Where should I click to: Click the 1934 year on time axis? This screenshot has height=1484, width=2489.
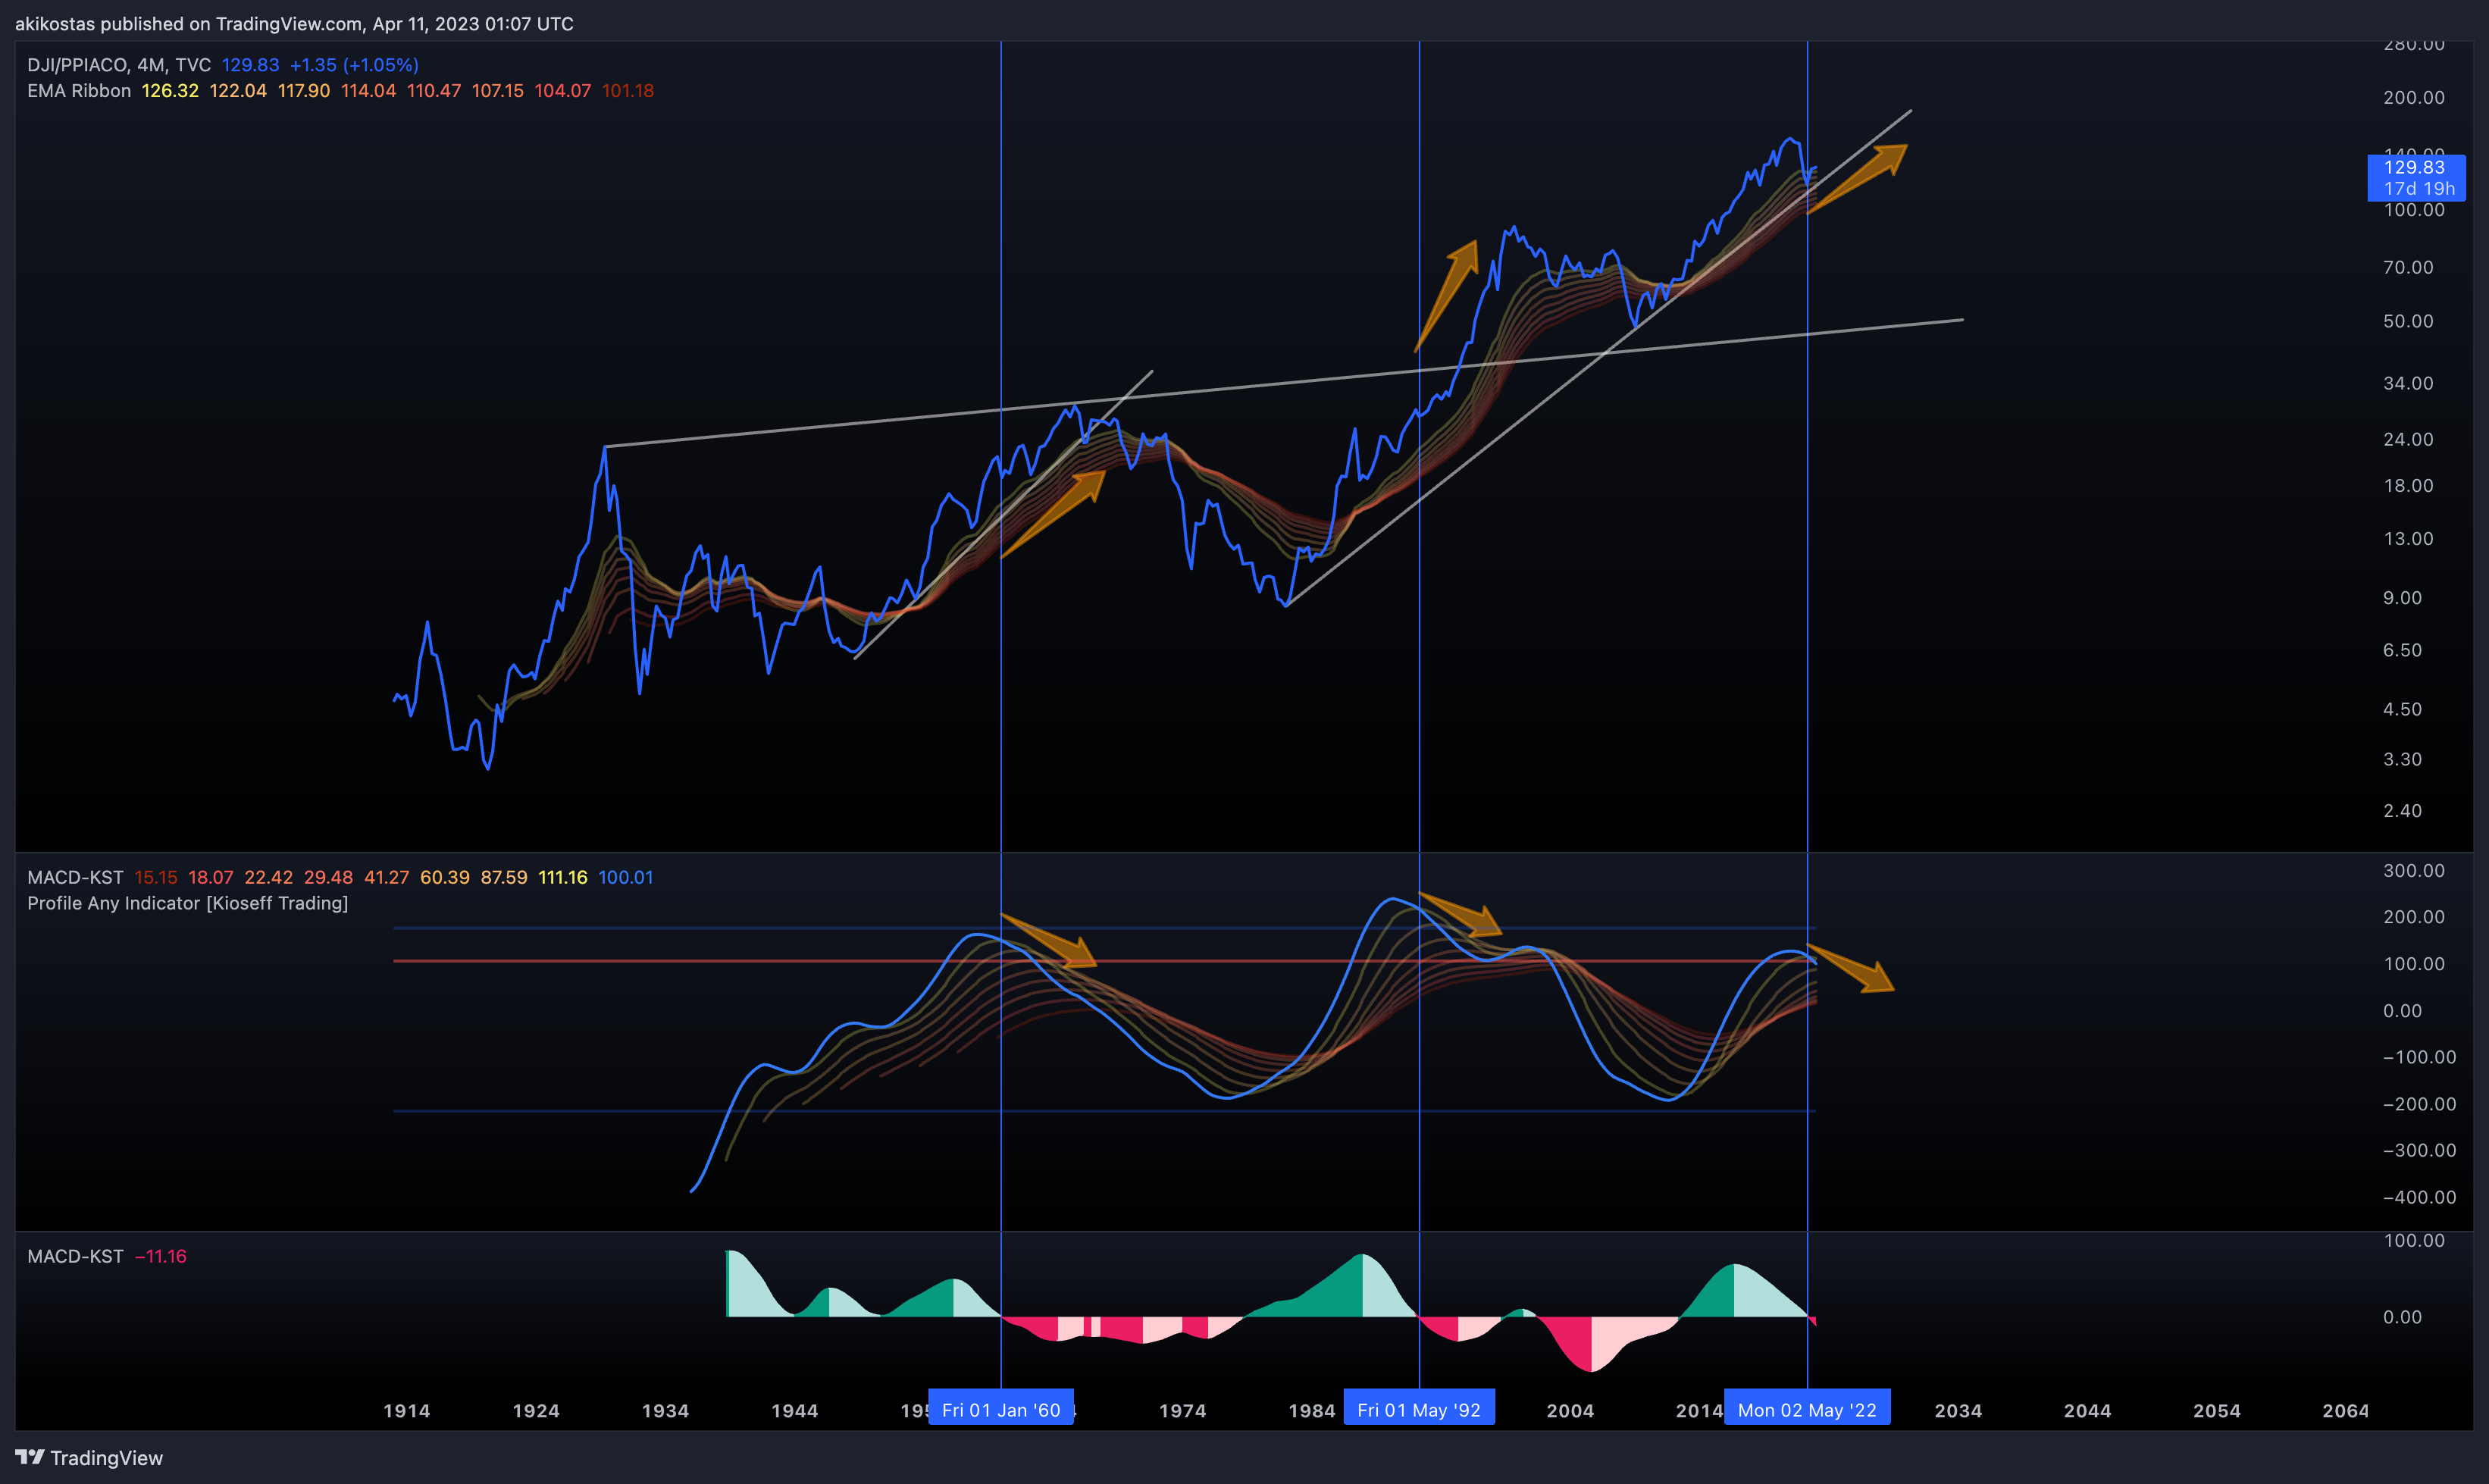pyautogui.click(x=665, y=1411)
